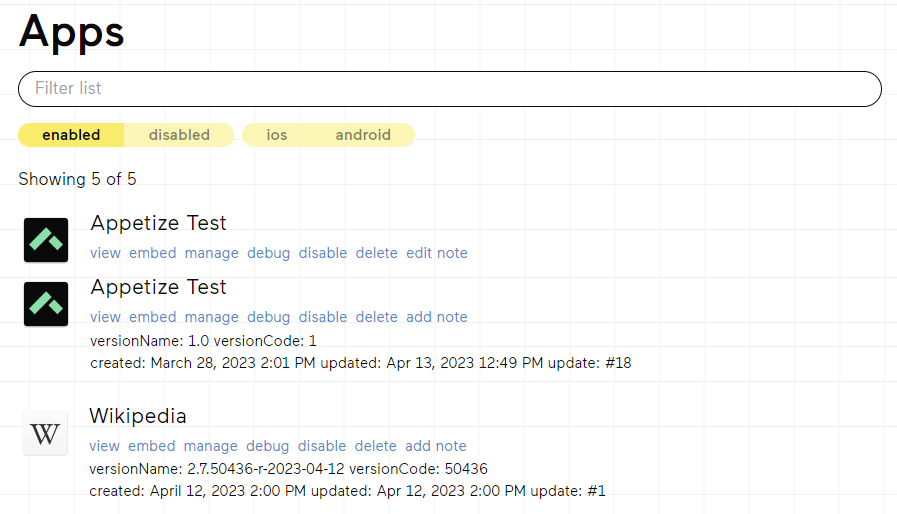Toggle the android platform filter

coord(363,135)
